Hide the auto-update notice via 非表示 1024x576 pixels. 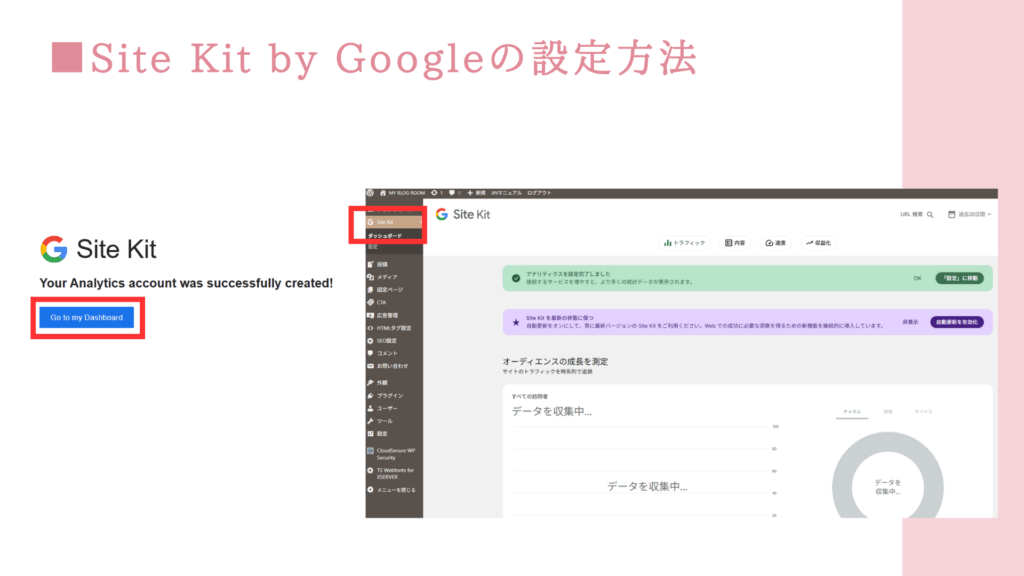910,322
